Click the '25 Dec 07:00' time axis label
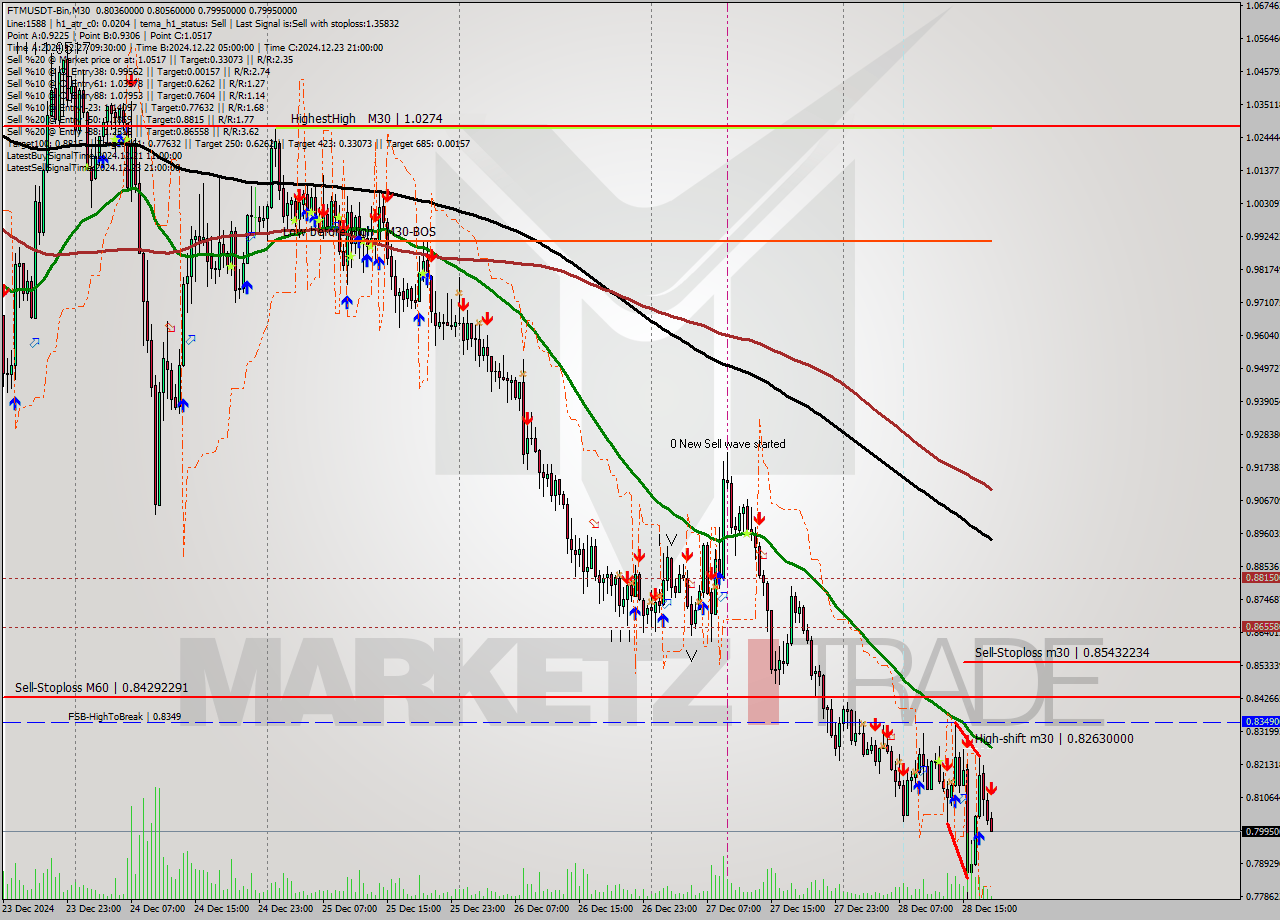 [x=350, y=909]
